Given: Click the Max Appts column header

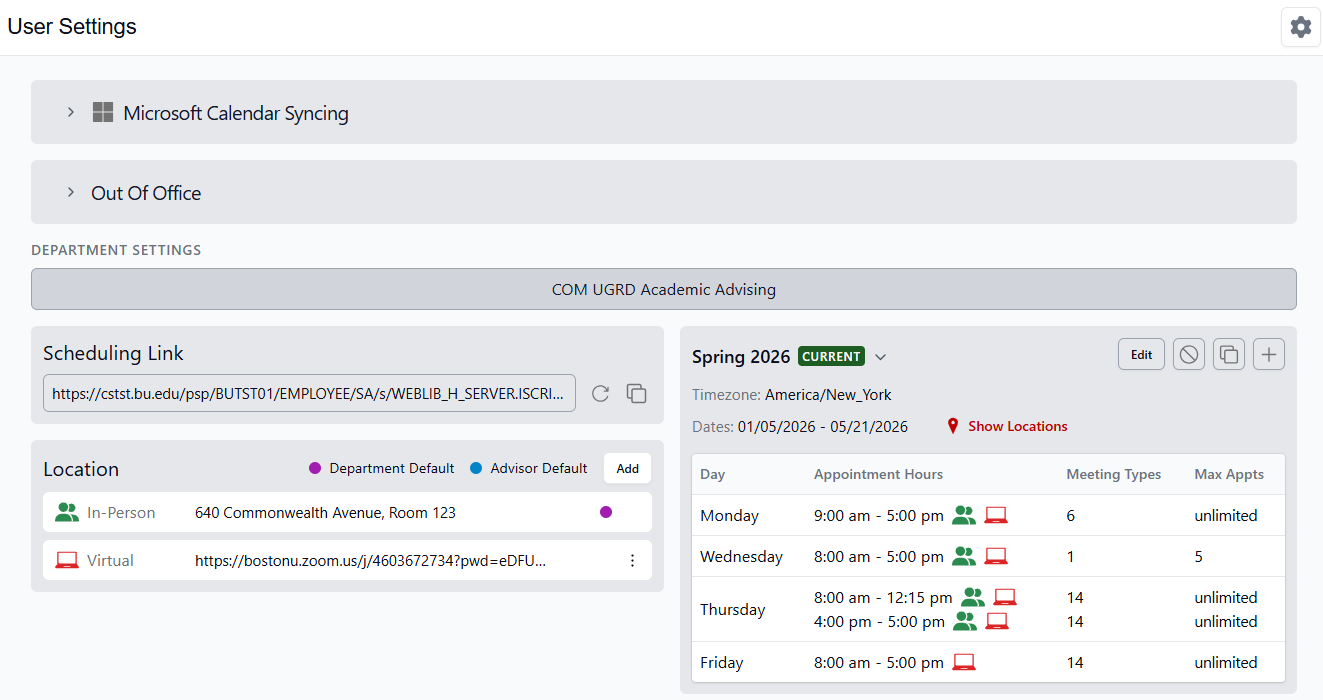Looking at the screenshot, I should coord(1229,474).
